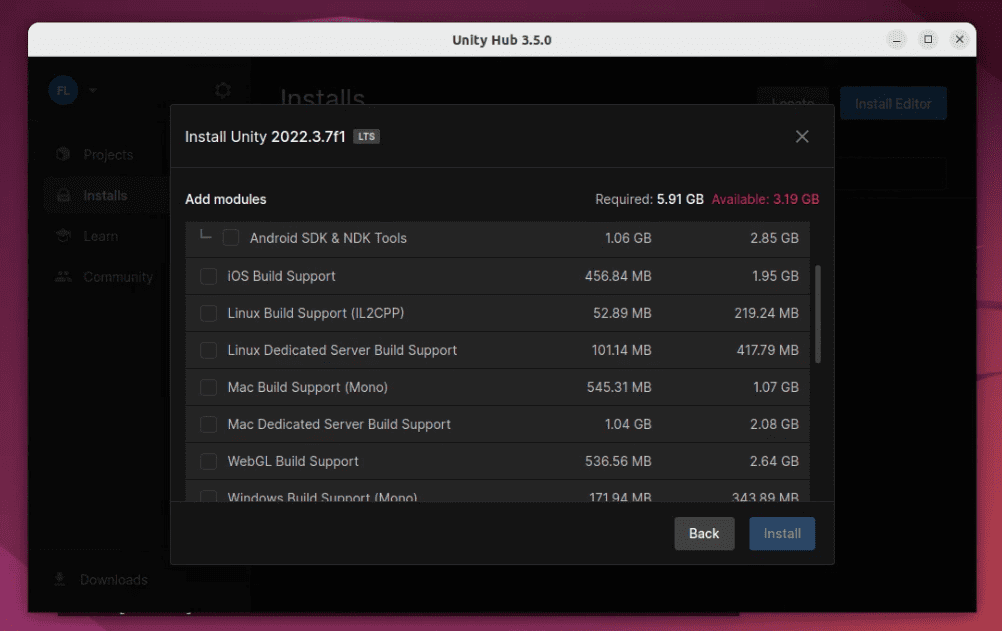The image size is (1002, 631).
Task: Click the Projects cube icon
Action: 63,155
